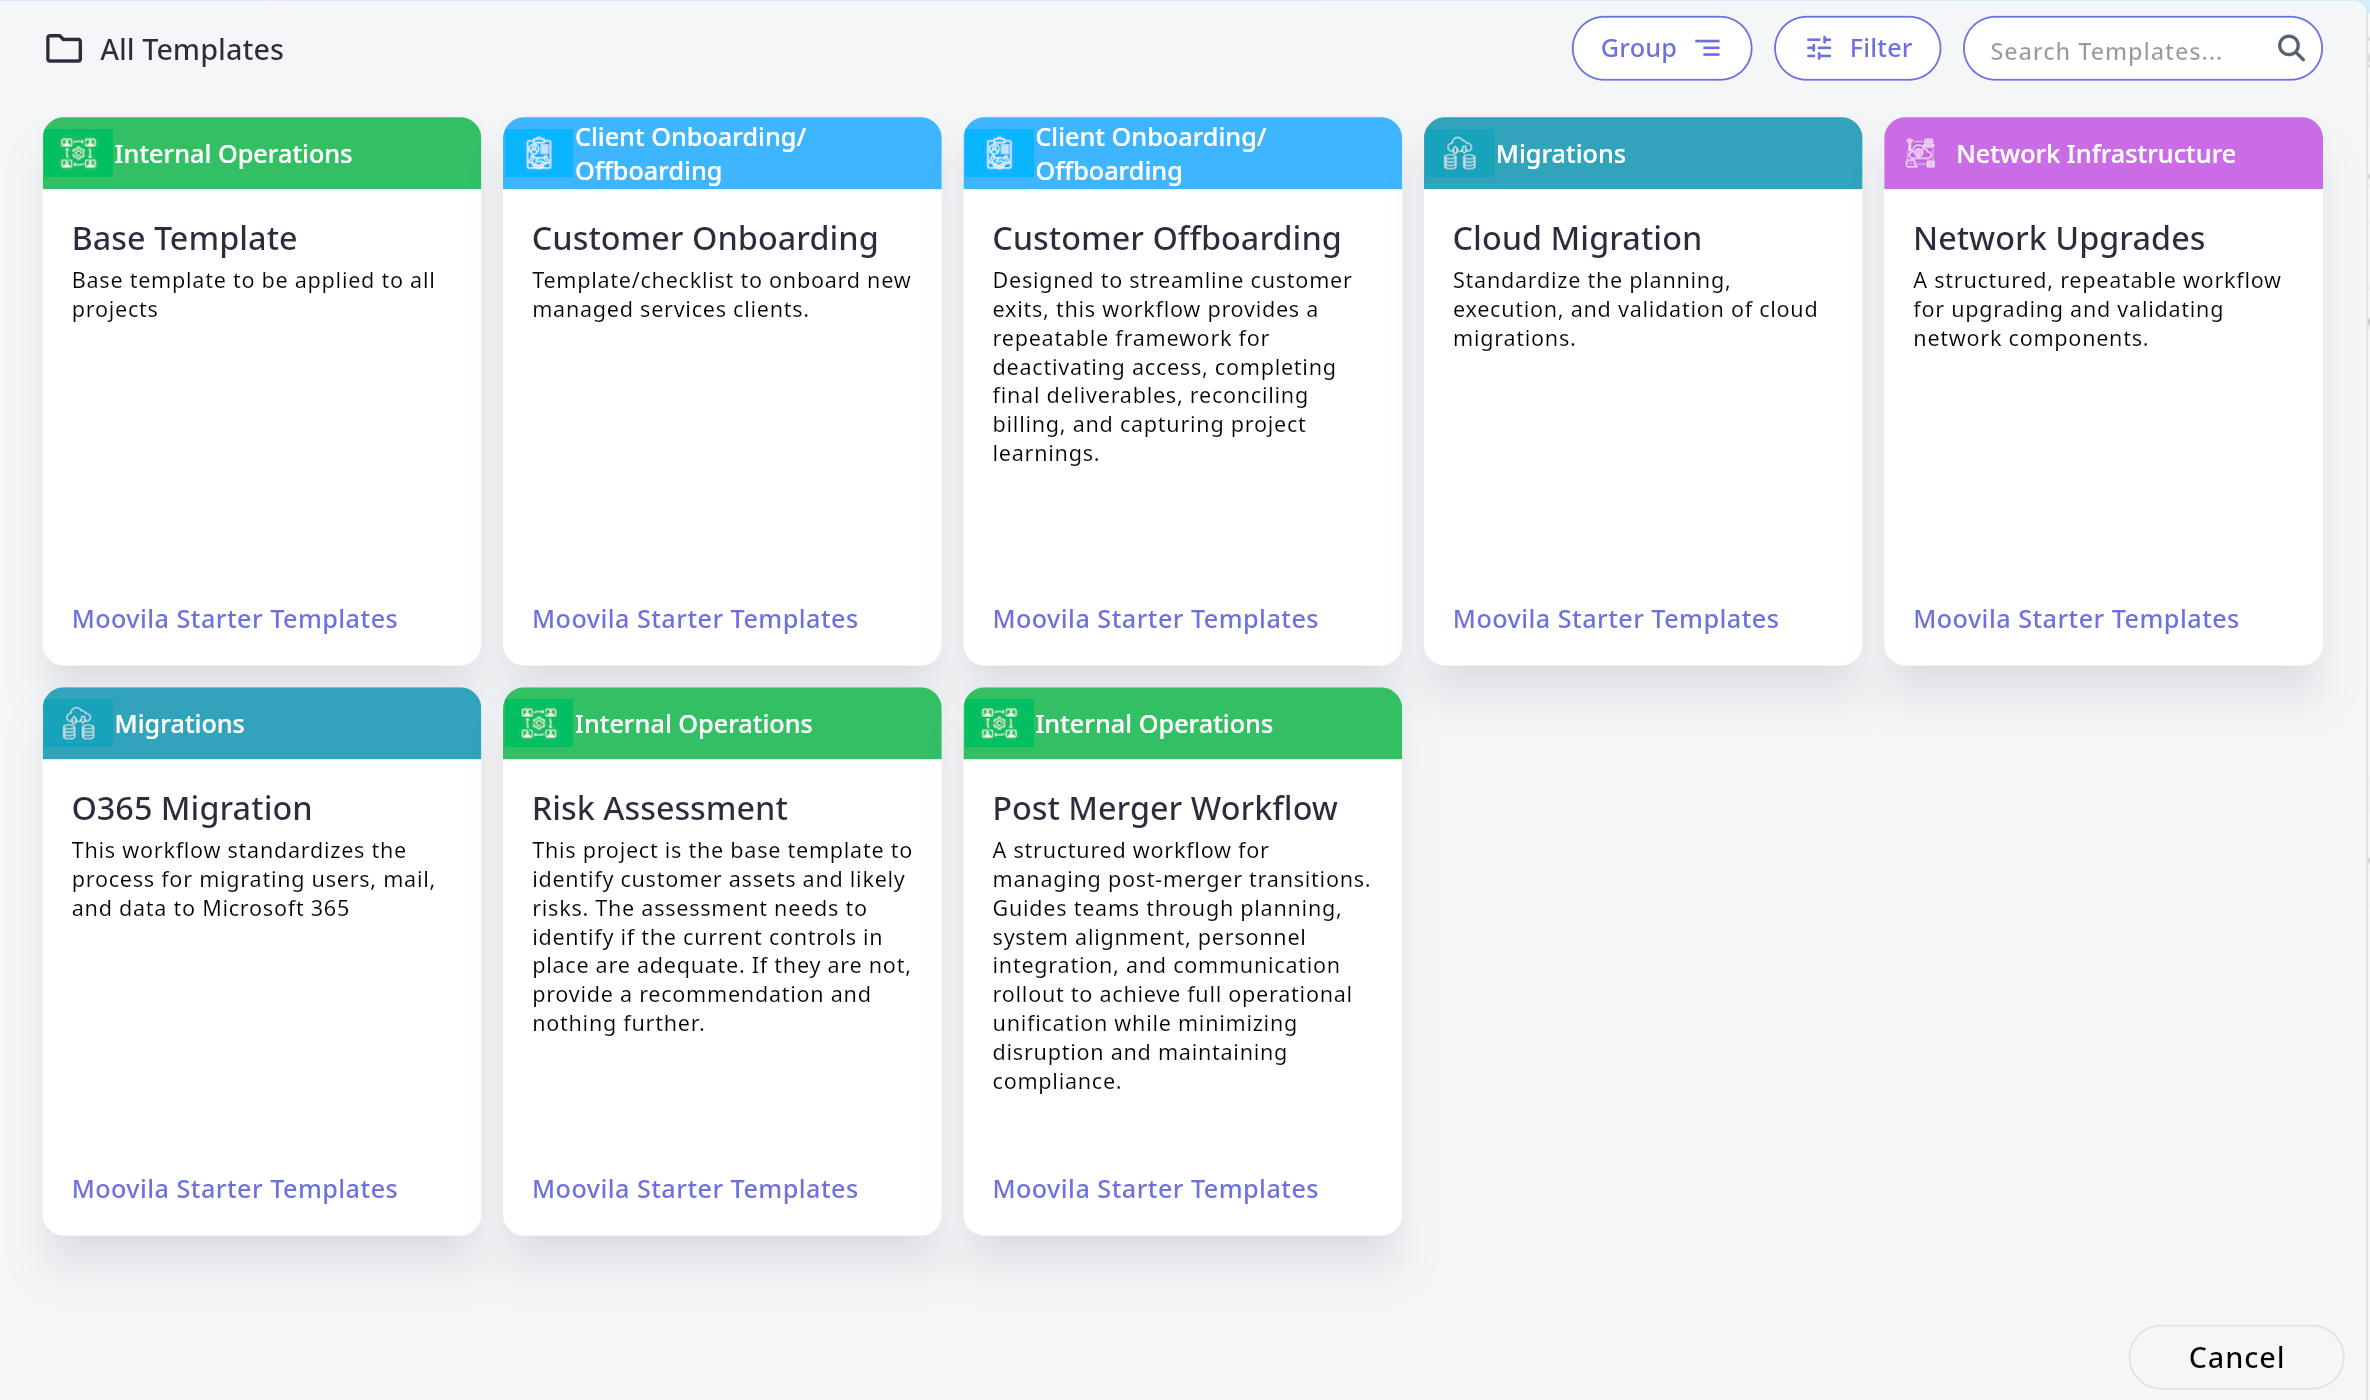
Task: Click Internal Operations icon on Base Template card
Action: [78, 153]
